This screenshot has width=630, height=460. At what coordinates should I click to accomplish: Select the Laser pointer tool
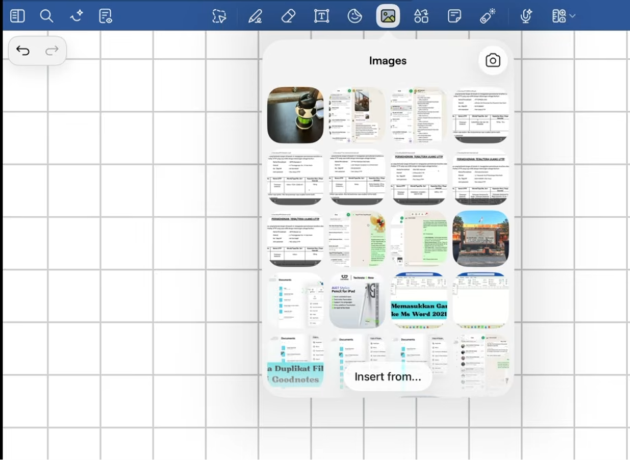[x=487, y=16]
